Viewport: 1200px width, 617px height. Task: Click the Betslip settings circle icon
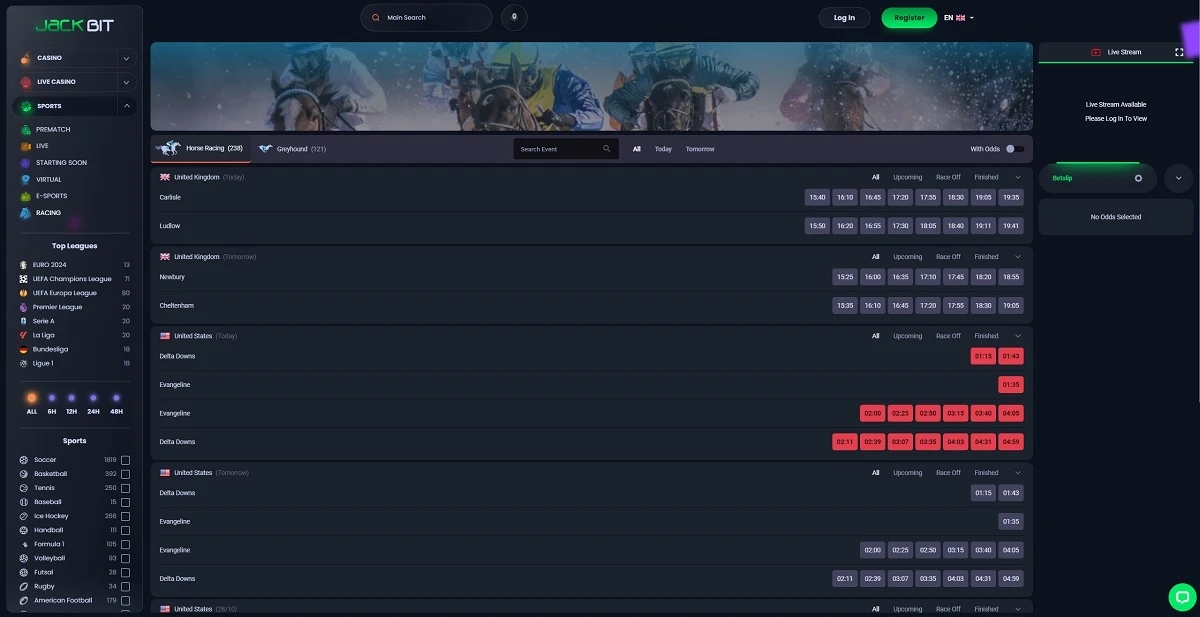coord(1138,178)
